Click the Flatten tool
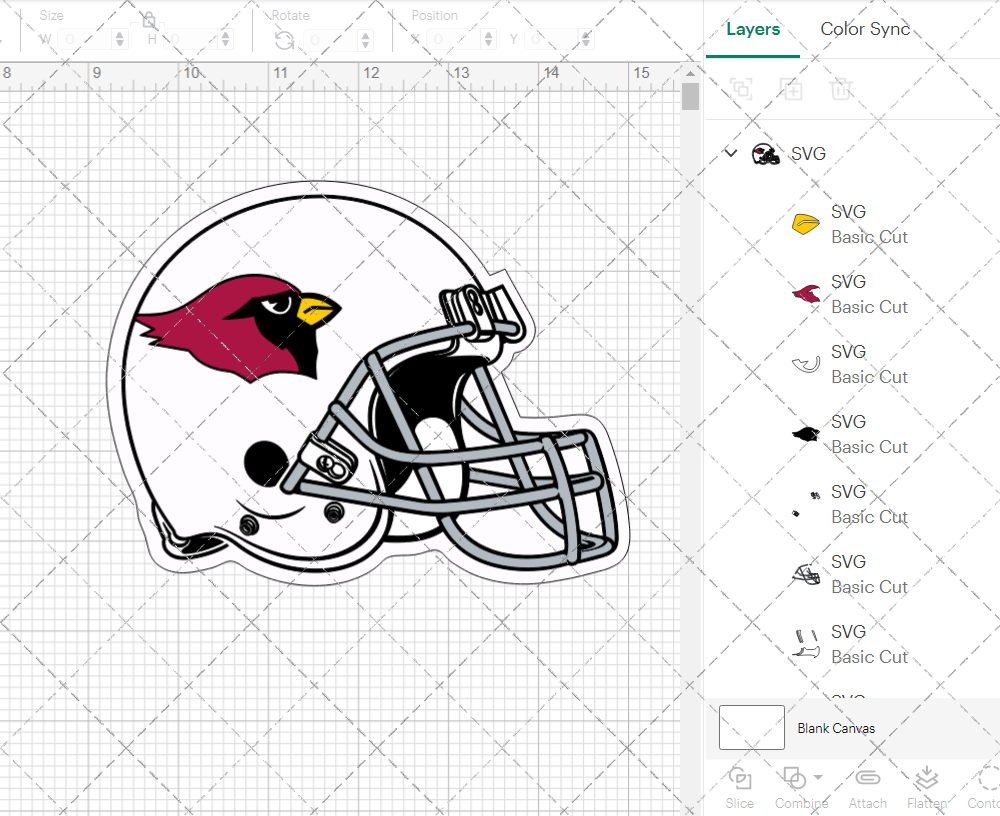1000x816 pixels. point(926,788)
